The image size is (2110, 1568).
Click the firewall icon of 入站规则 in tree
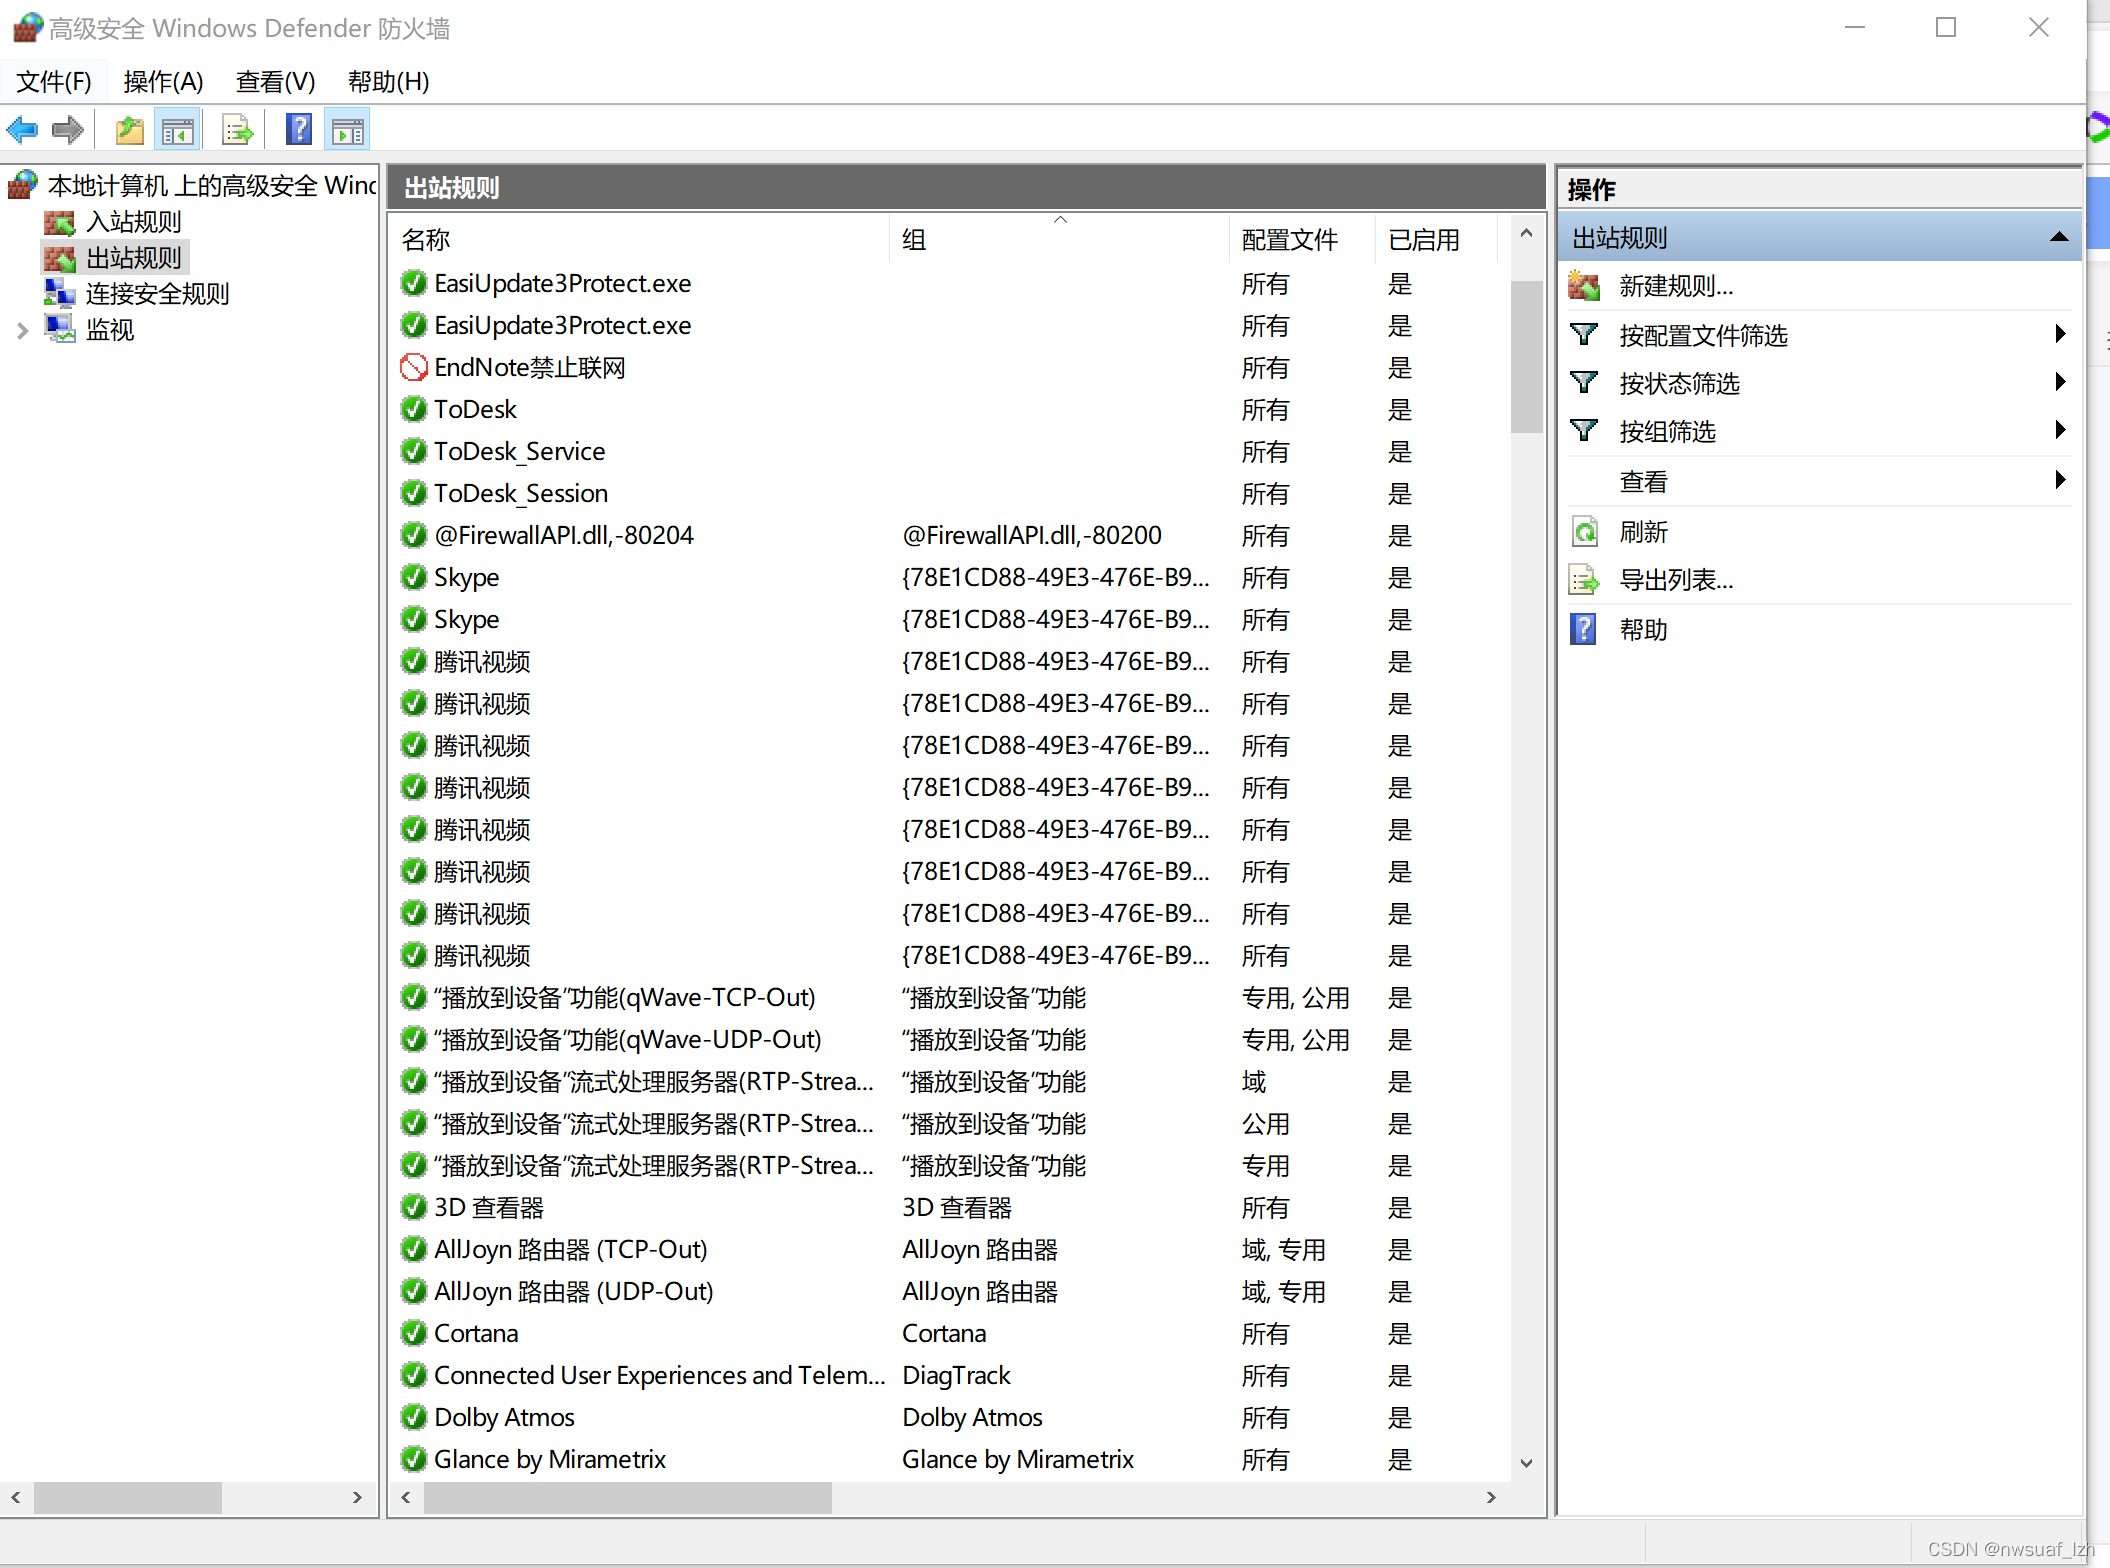[60, 222]
